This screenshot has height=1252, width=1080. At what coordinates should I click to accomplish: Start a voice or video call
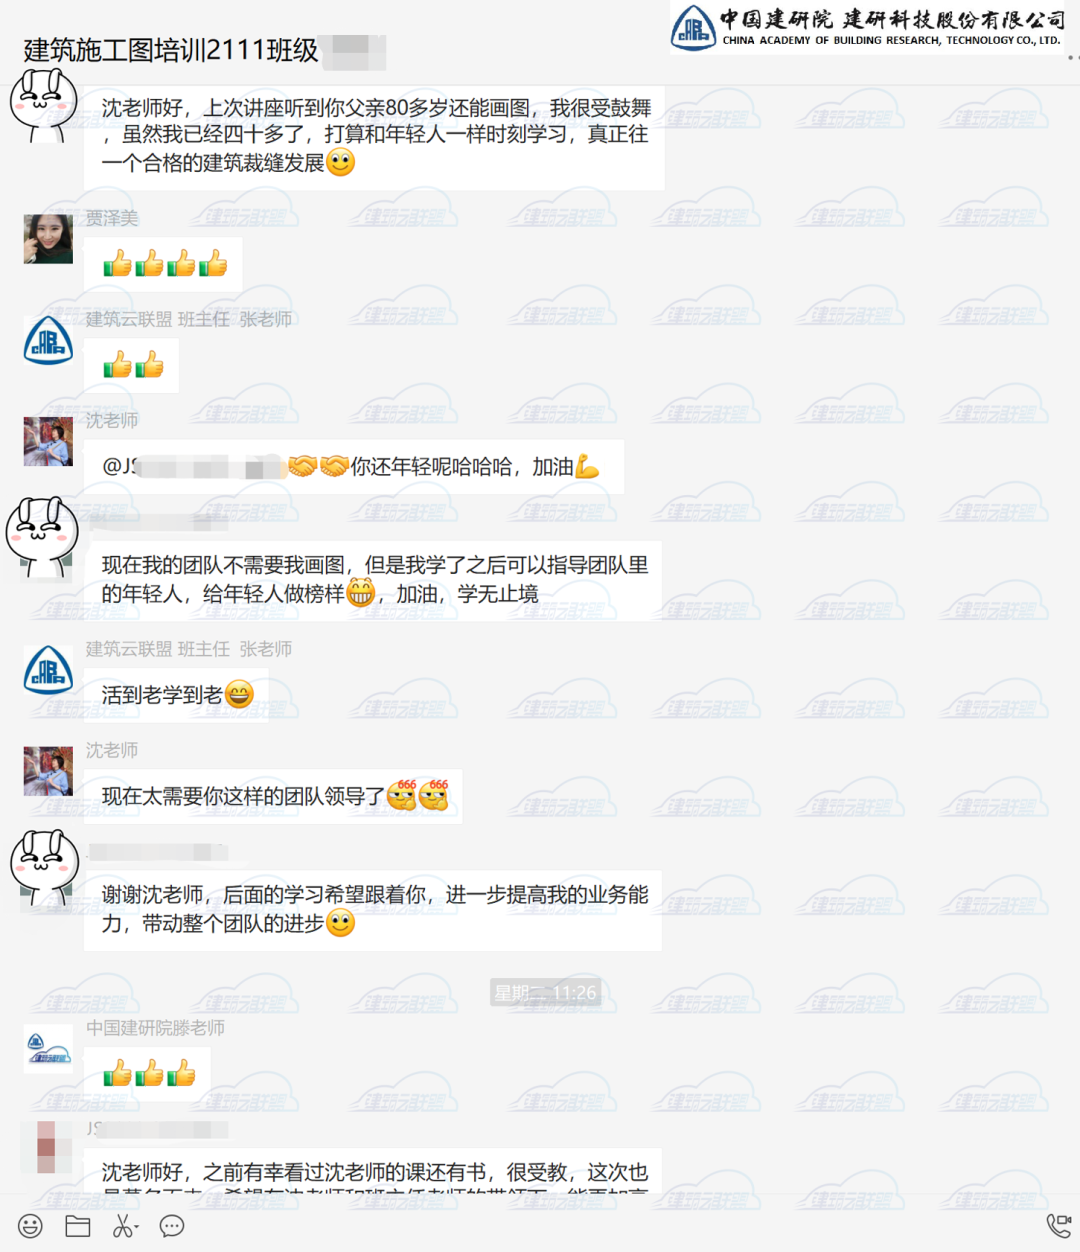(1058, 1225)
